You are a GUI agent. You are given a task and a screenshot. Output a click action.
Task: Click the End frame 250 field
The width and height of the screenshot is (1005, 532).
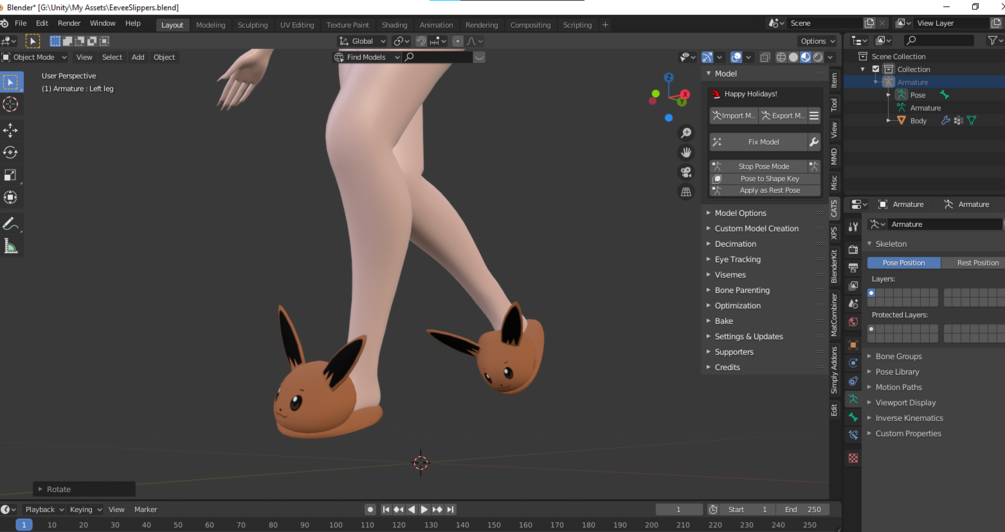802,510
